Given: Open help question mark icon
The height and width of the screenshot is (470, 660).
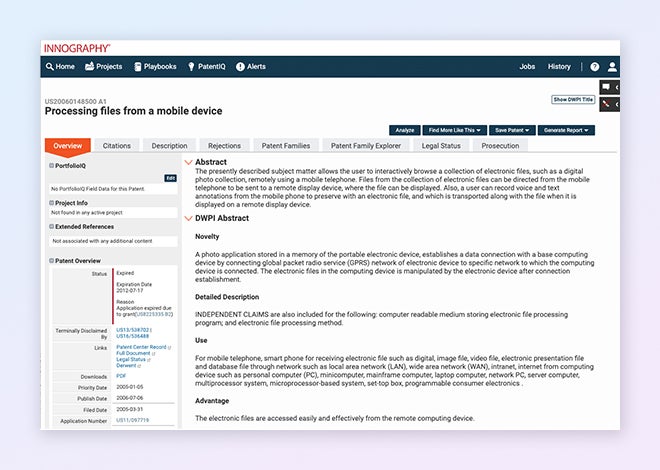Looking at the screenshot, I should pos(594,67).
